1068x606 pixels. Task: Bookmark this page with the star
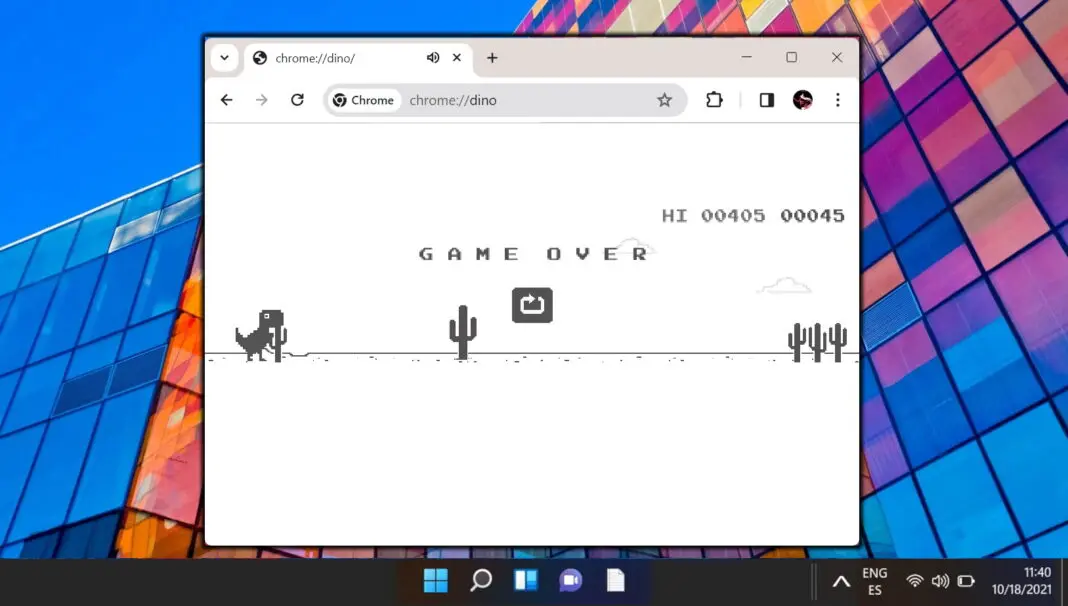664,100
